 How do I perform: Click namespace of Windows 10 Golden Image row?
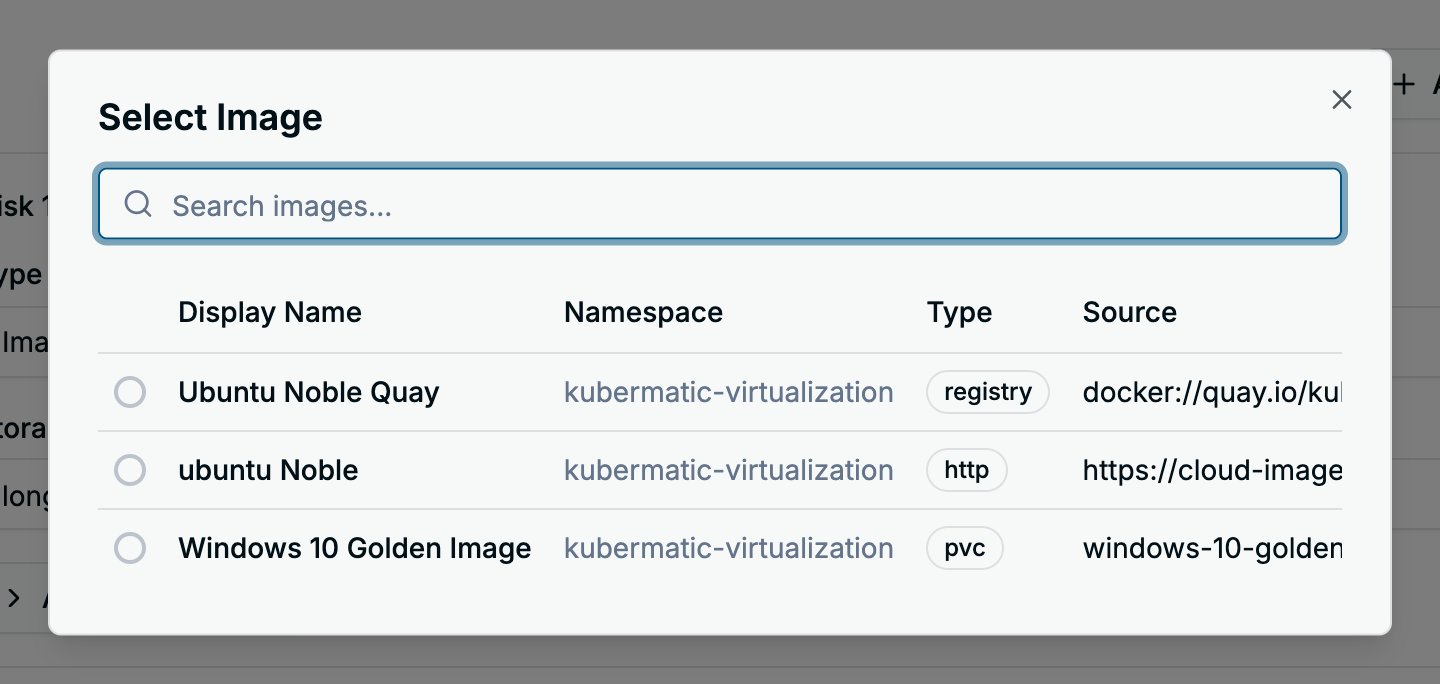tap(729, 548)
